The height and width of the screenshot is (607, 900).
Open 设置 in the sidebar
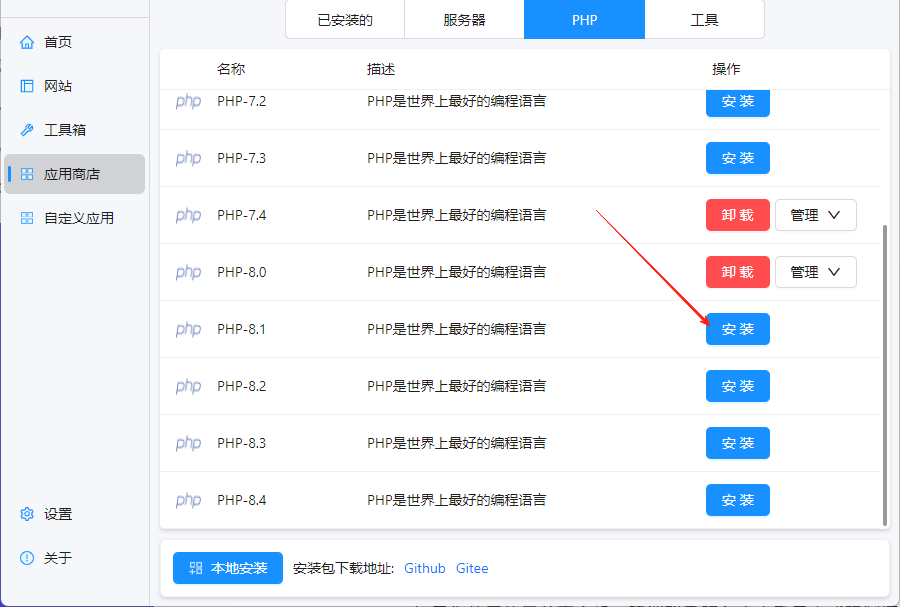click(x=74, y=514)
